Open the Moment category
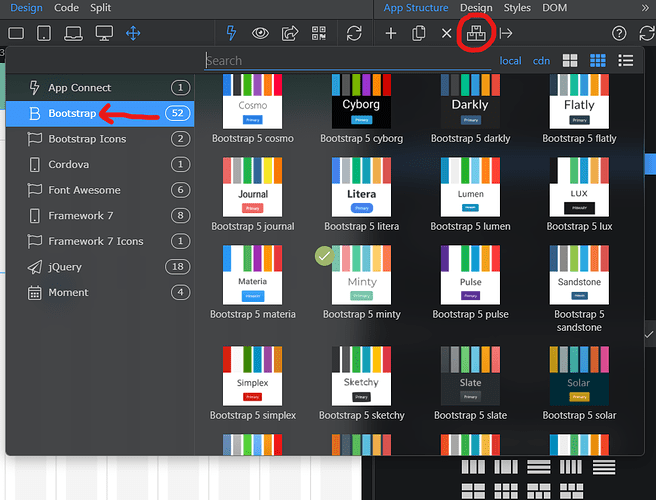656x500 pixels. (x=100, y=292)
